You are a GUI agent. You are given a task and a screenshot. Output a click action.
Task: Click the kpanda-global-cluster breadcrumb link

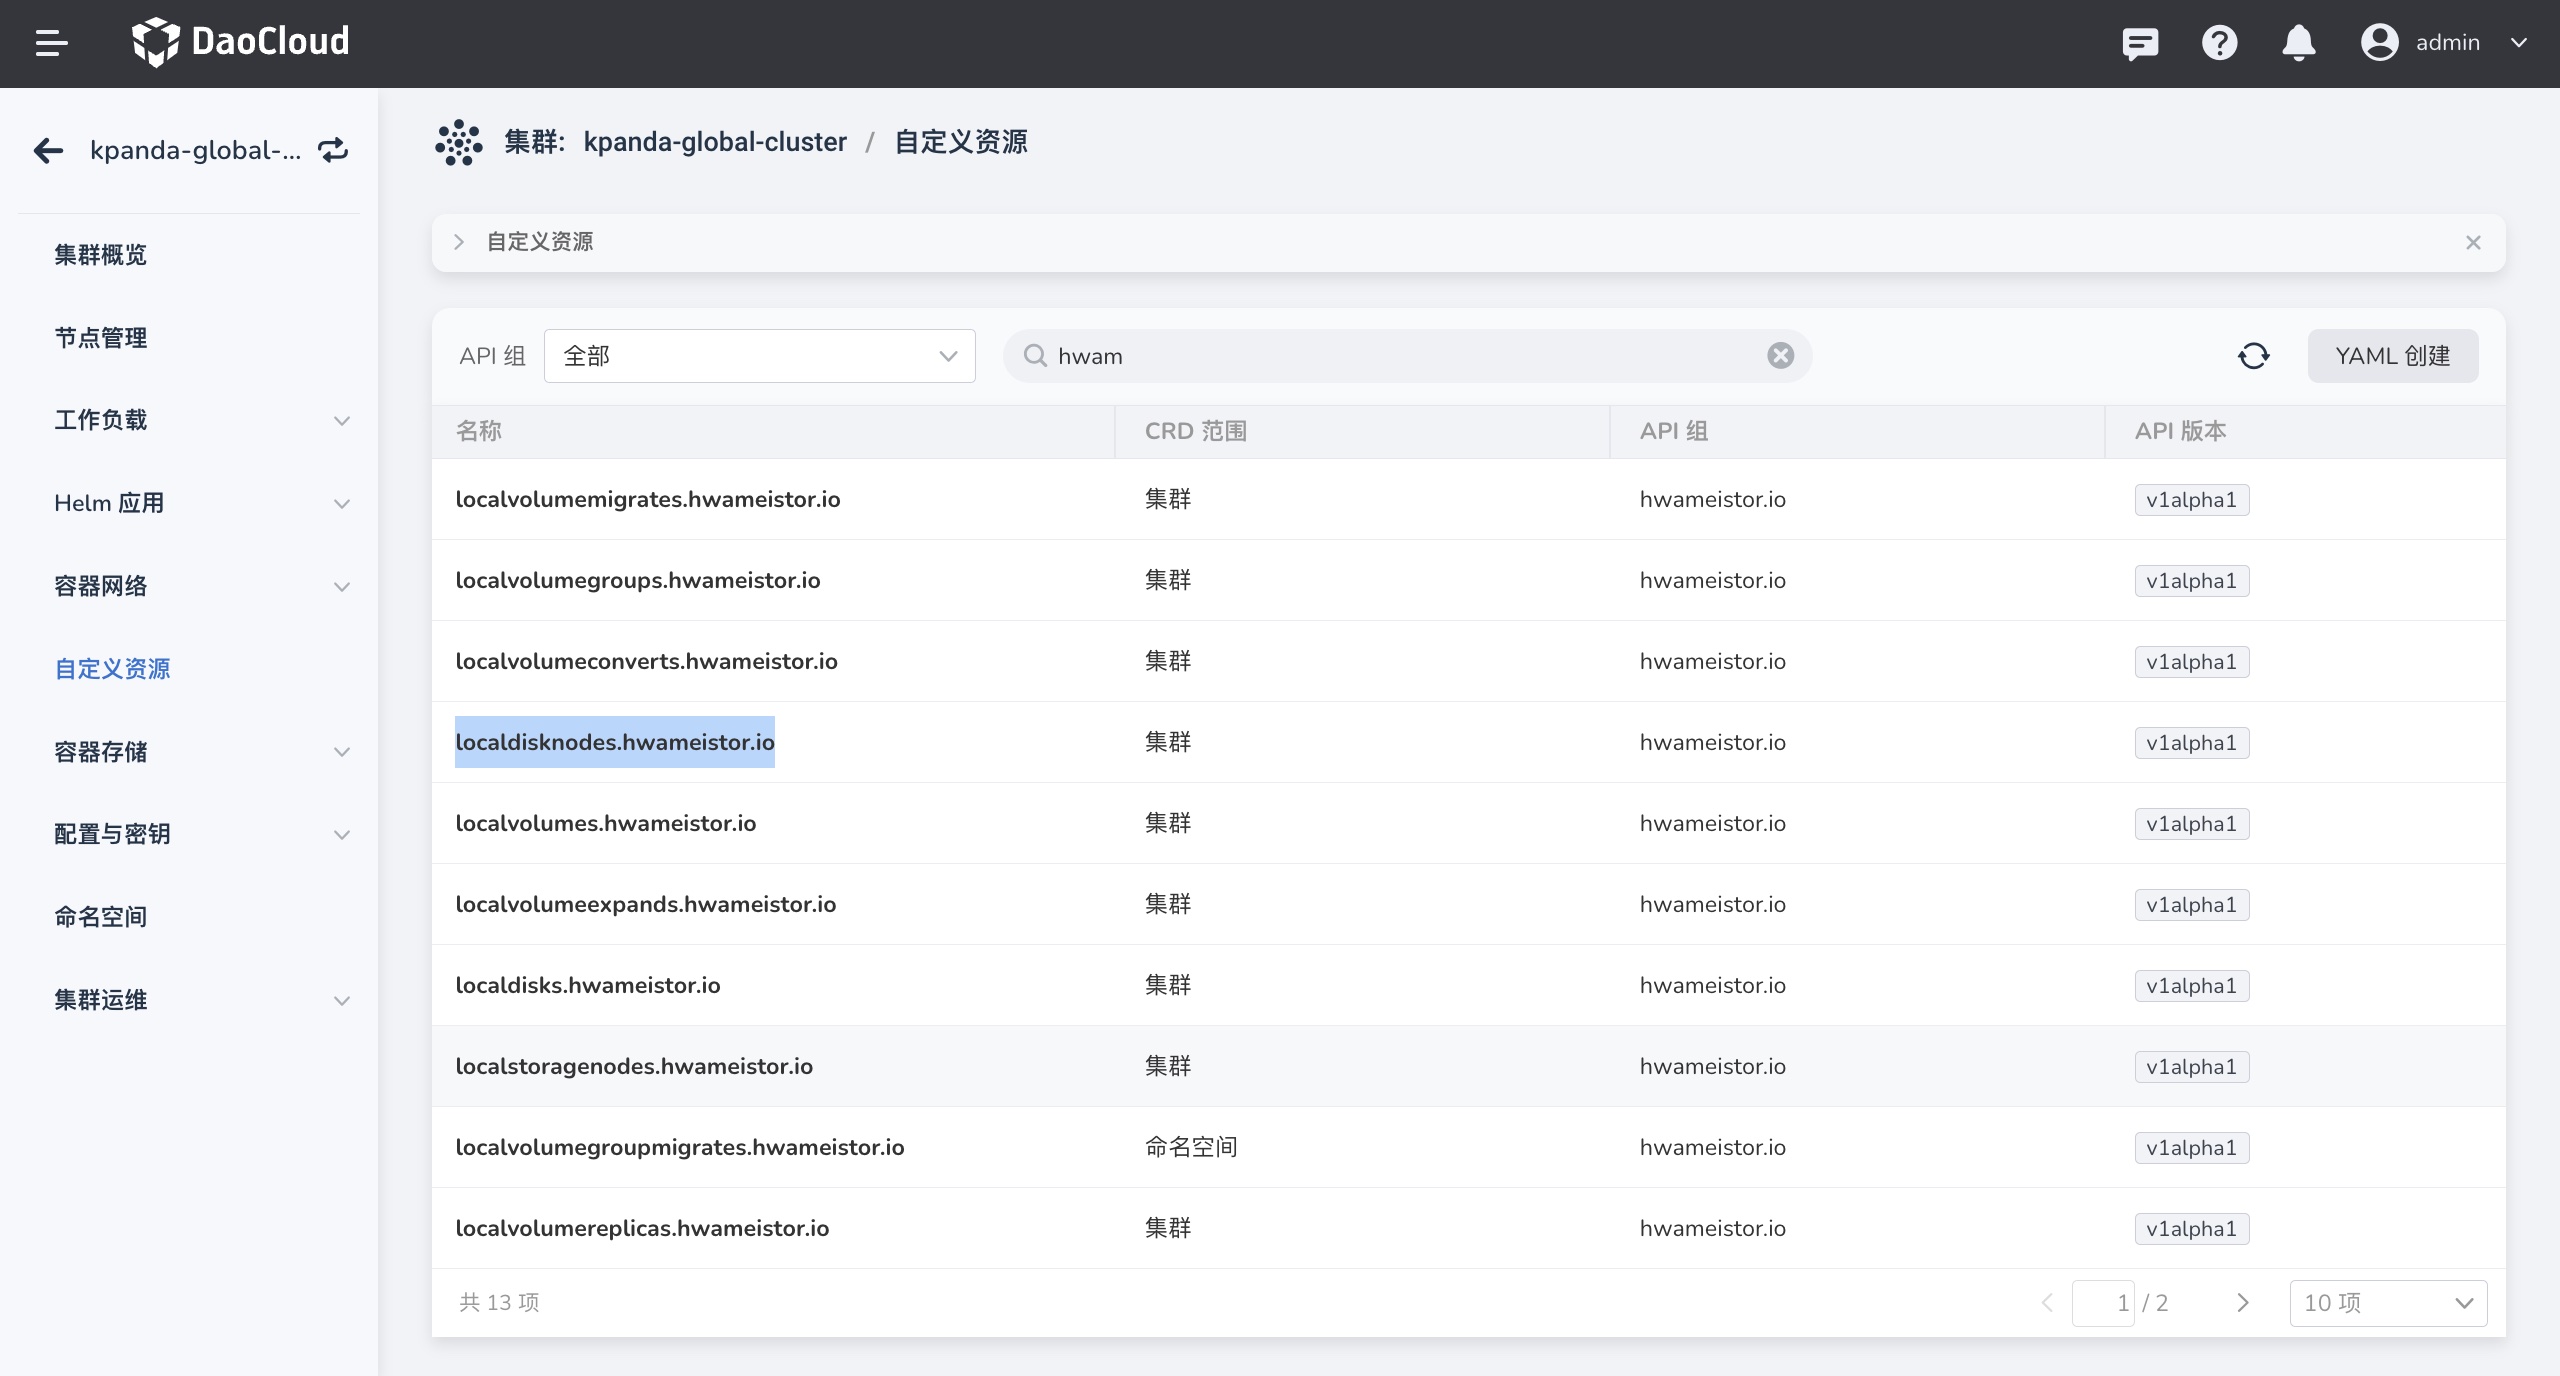click(715, 142)
